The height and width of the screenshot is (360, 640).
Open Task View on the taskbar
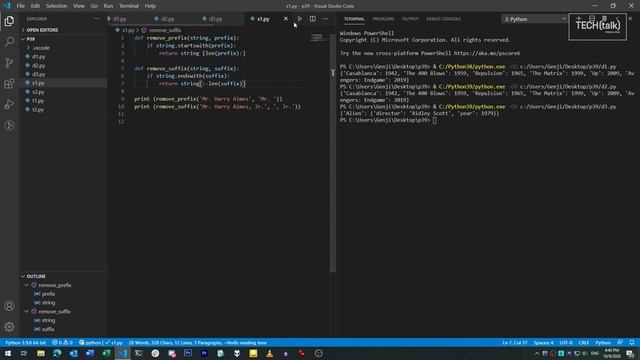(24, 353)
